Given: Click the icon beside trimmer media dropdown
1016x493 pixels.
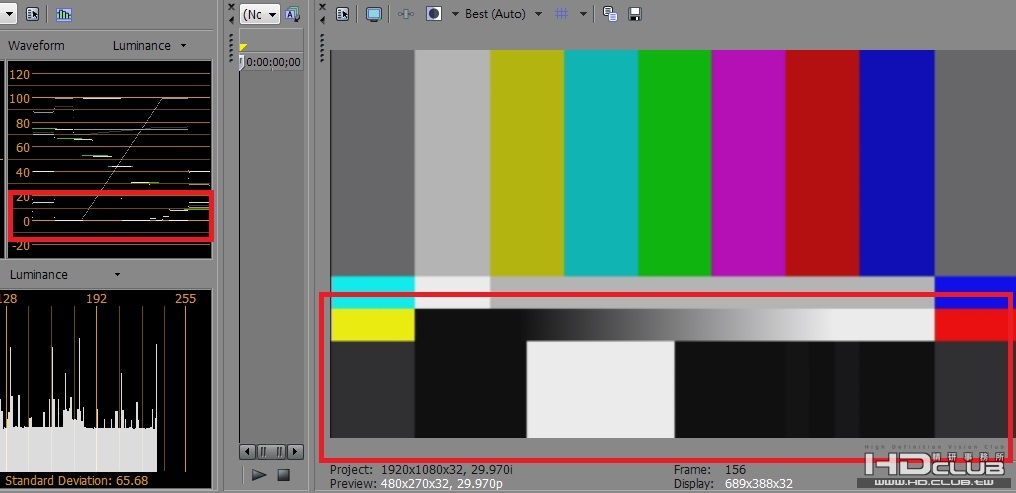Looking at the screenshot, I should click(x=292, y=14).
